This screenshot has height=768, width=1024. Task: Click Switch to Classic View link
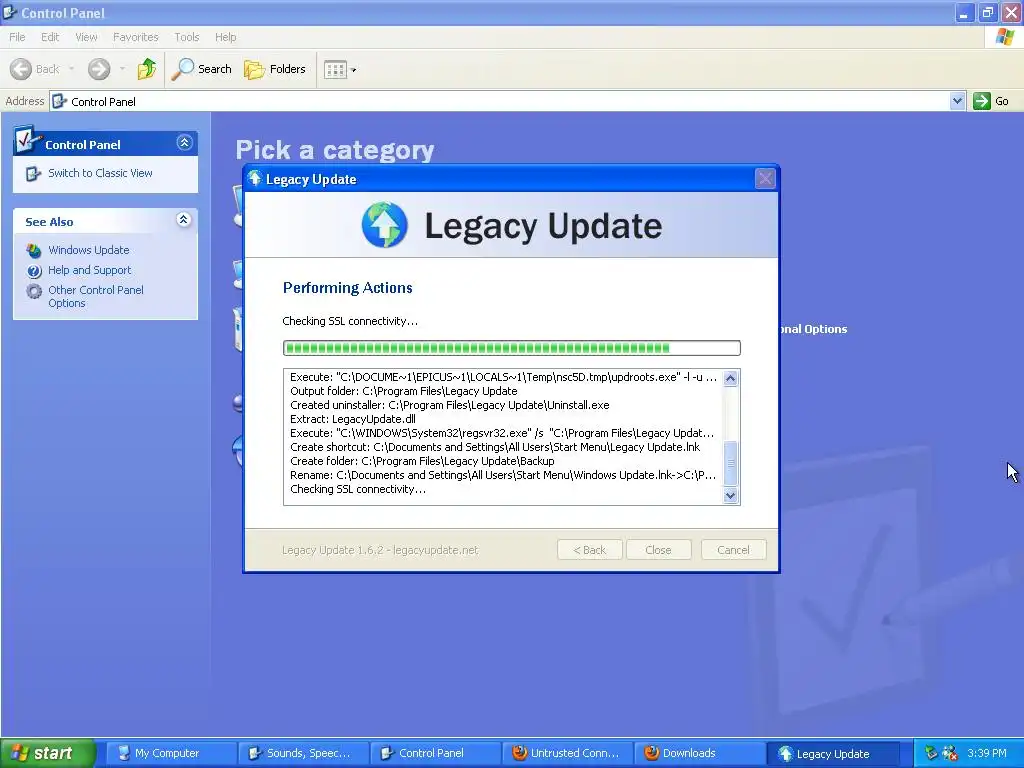coord(100,173)
